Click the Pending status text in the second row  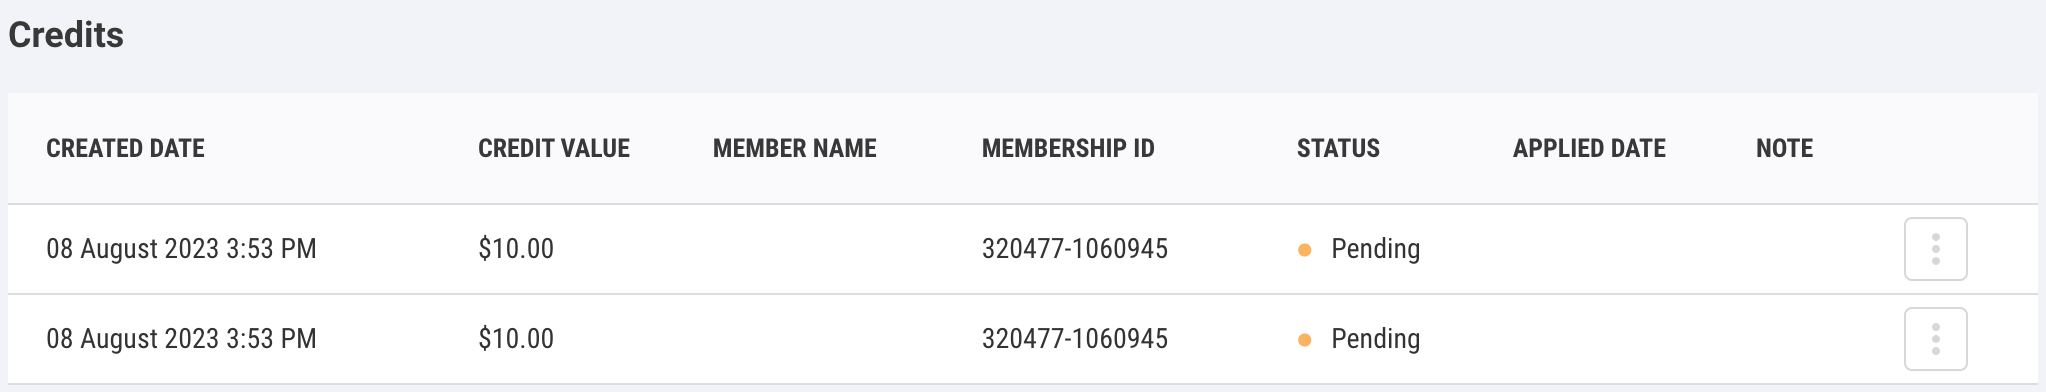click(x=1375, y=339)
